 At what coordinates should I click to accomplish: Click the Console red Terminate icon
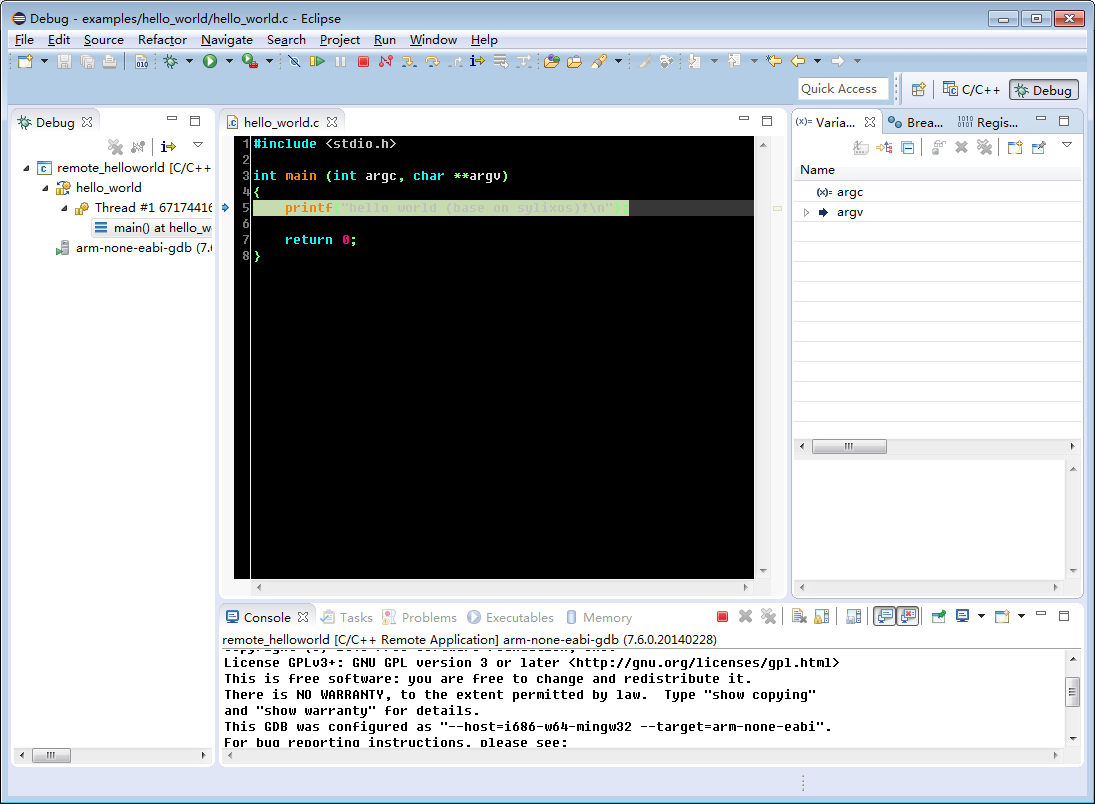722,616
